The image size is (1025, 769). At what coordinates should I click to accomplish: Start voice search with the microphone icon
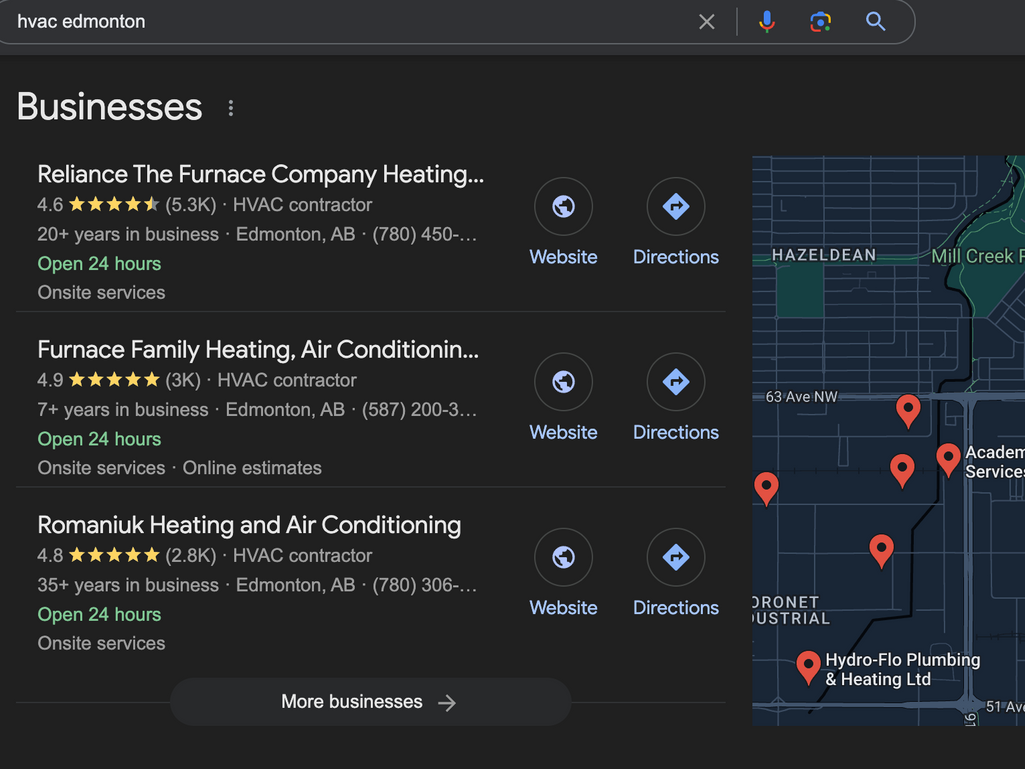(767, 22)
